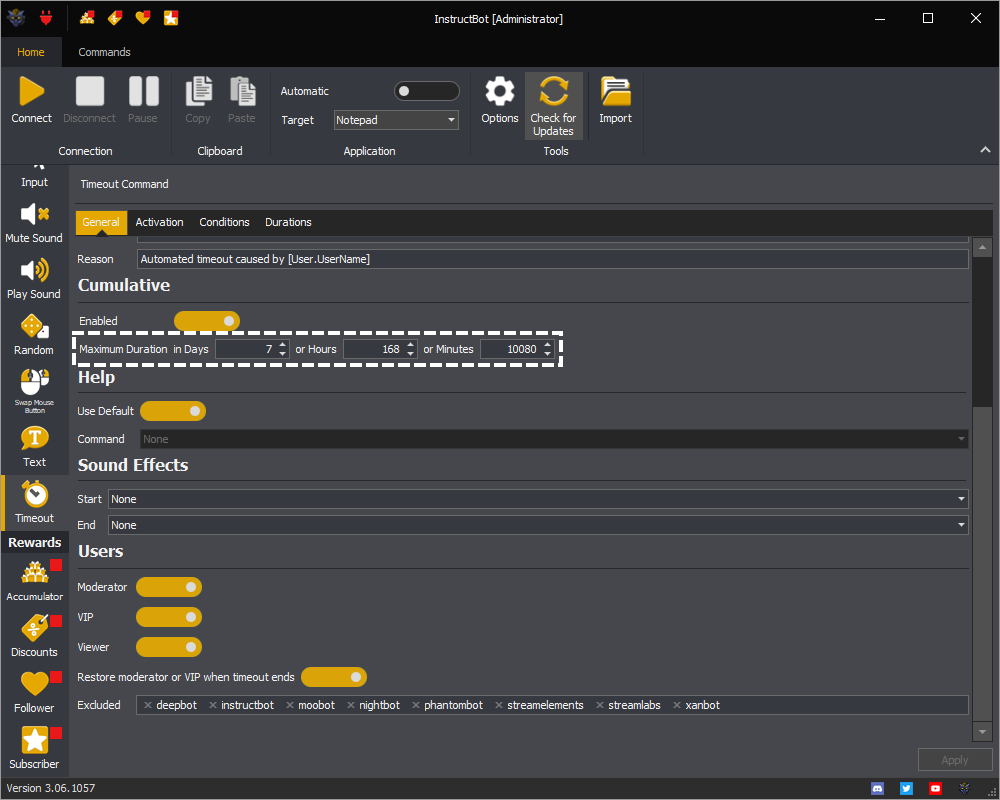Screen dimensions: 1000x800
Task: Click the scrollbar up arrow
Action: [x=982, y=247]
